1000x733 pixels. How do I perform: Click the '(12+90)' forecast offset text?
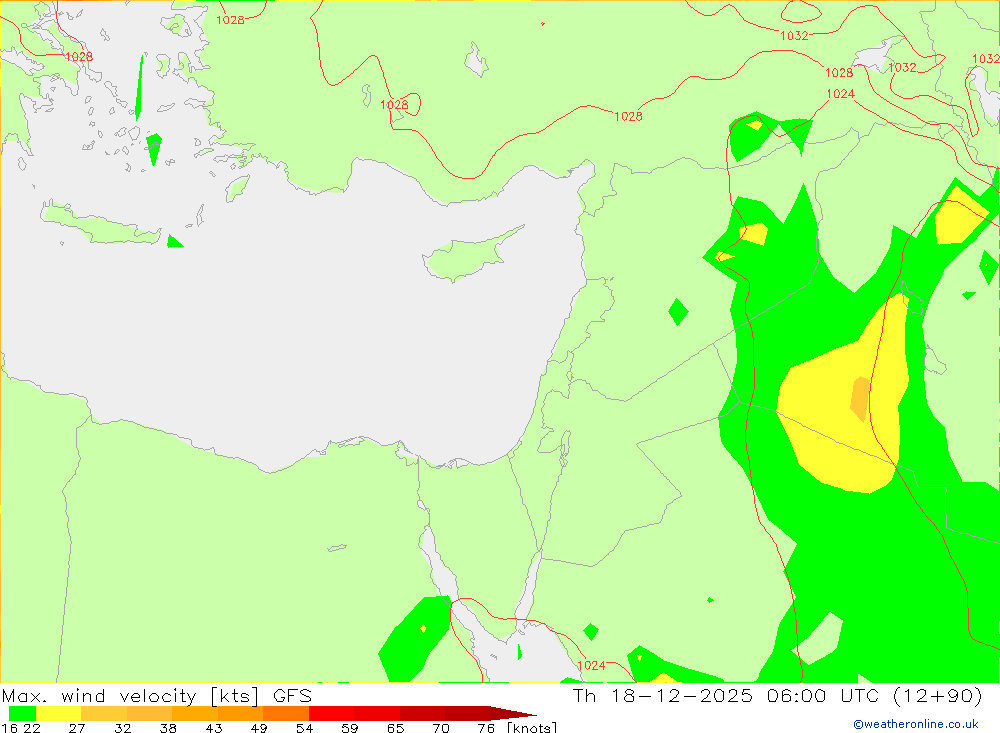937,695
